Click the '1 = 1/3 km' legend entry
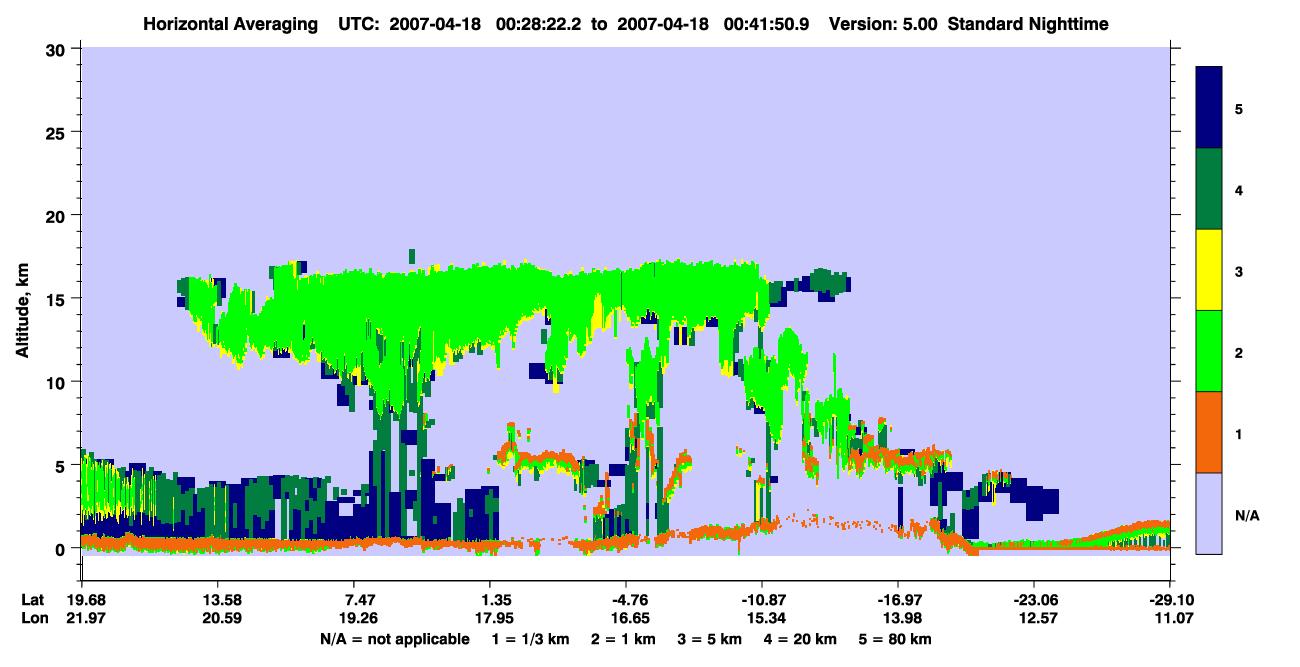 coord(530,639)
